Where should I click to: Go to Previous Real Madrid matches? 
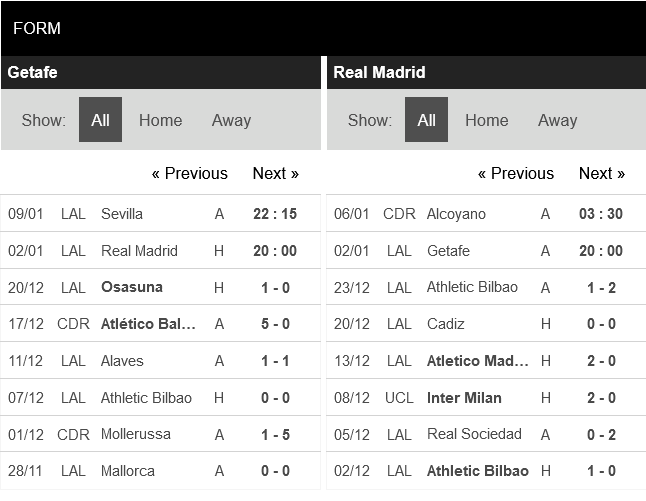point(515,173)
